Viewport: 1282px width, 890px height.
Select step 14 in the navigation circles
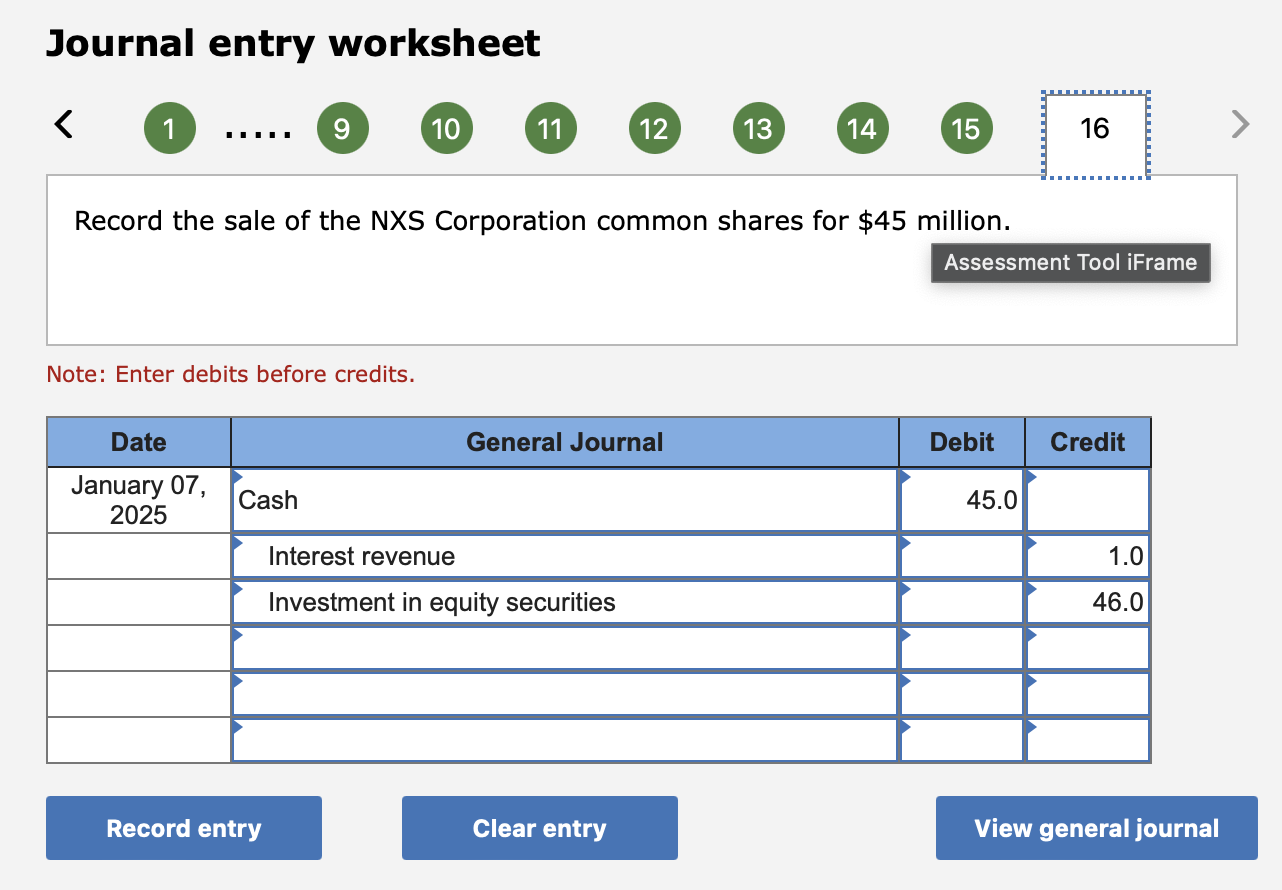click(863, 127)
